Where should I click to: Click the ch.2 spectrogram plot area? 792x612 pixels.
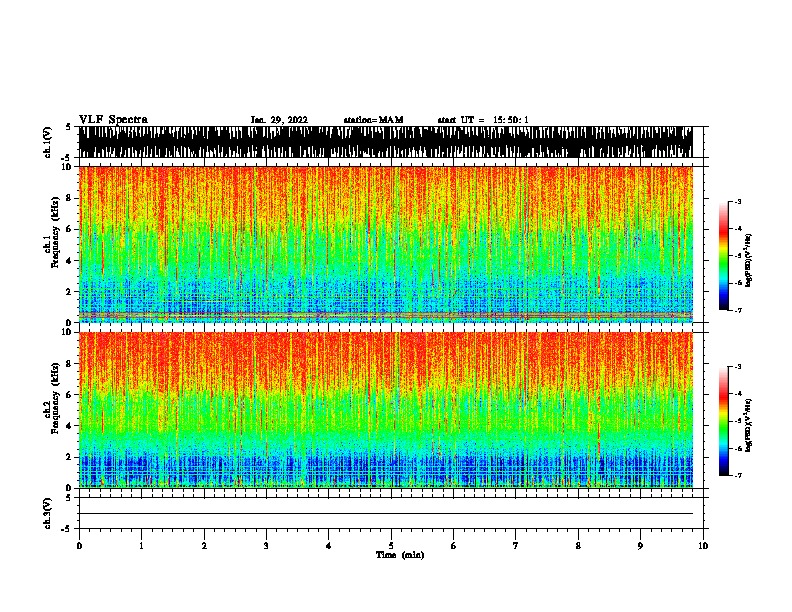click(x=386, y=410)
